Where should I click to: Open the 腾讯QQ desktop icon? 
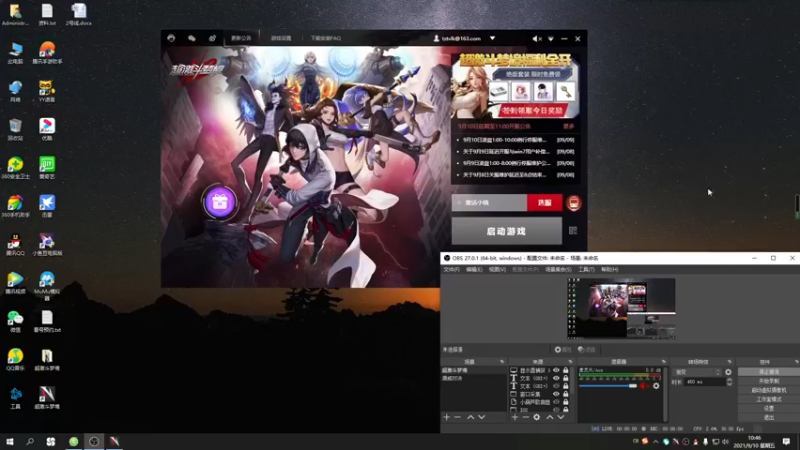coord(15,244)
